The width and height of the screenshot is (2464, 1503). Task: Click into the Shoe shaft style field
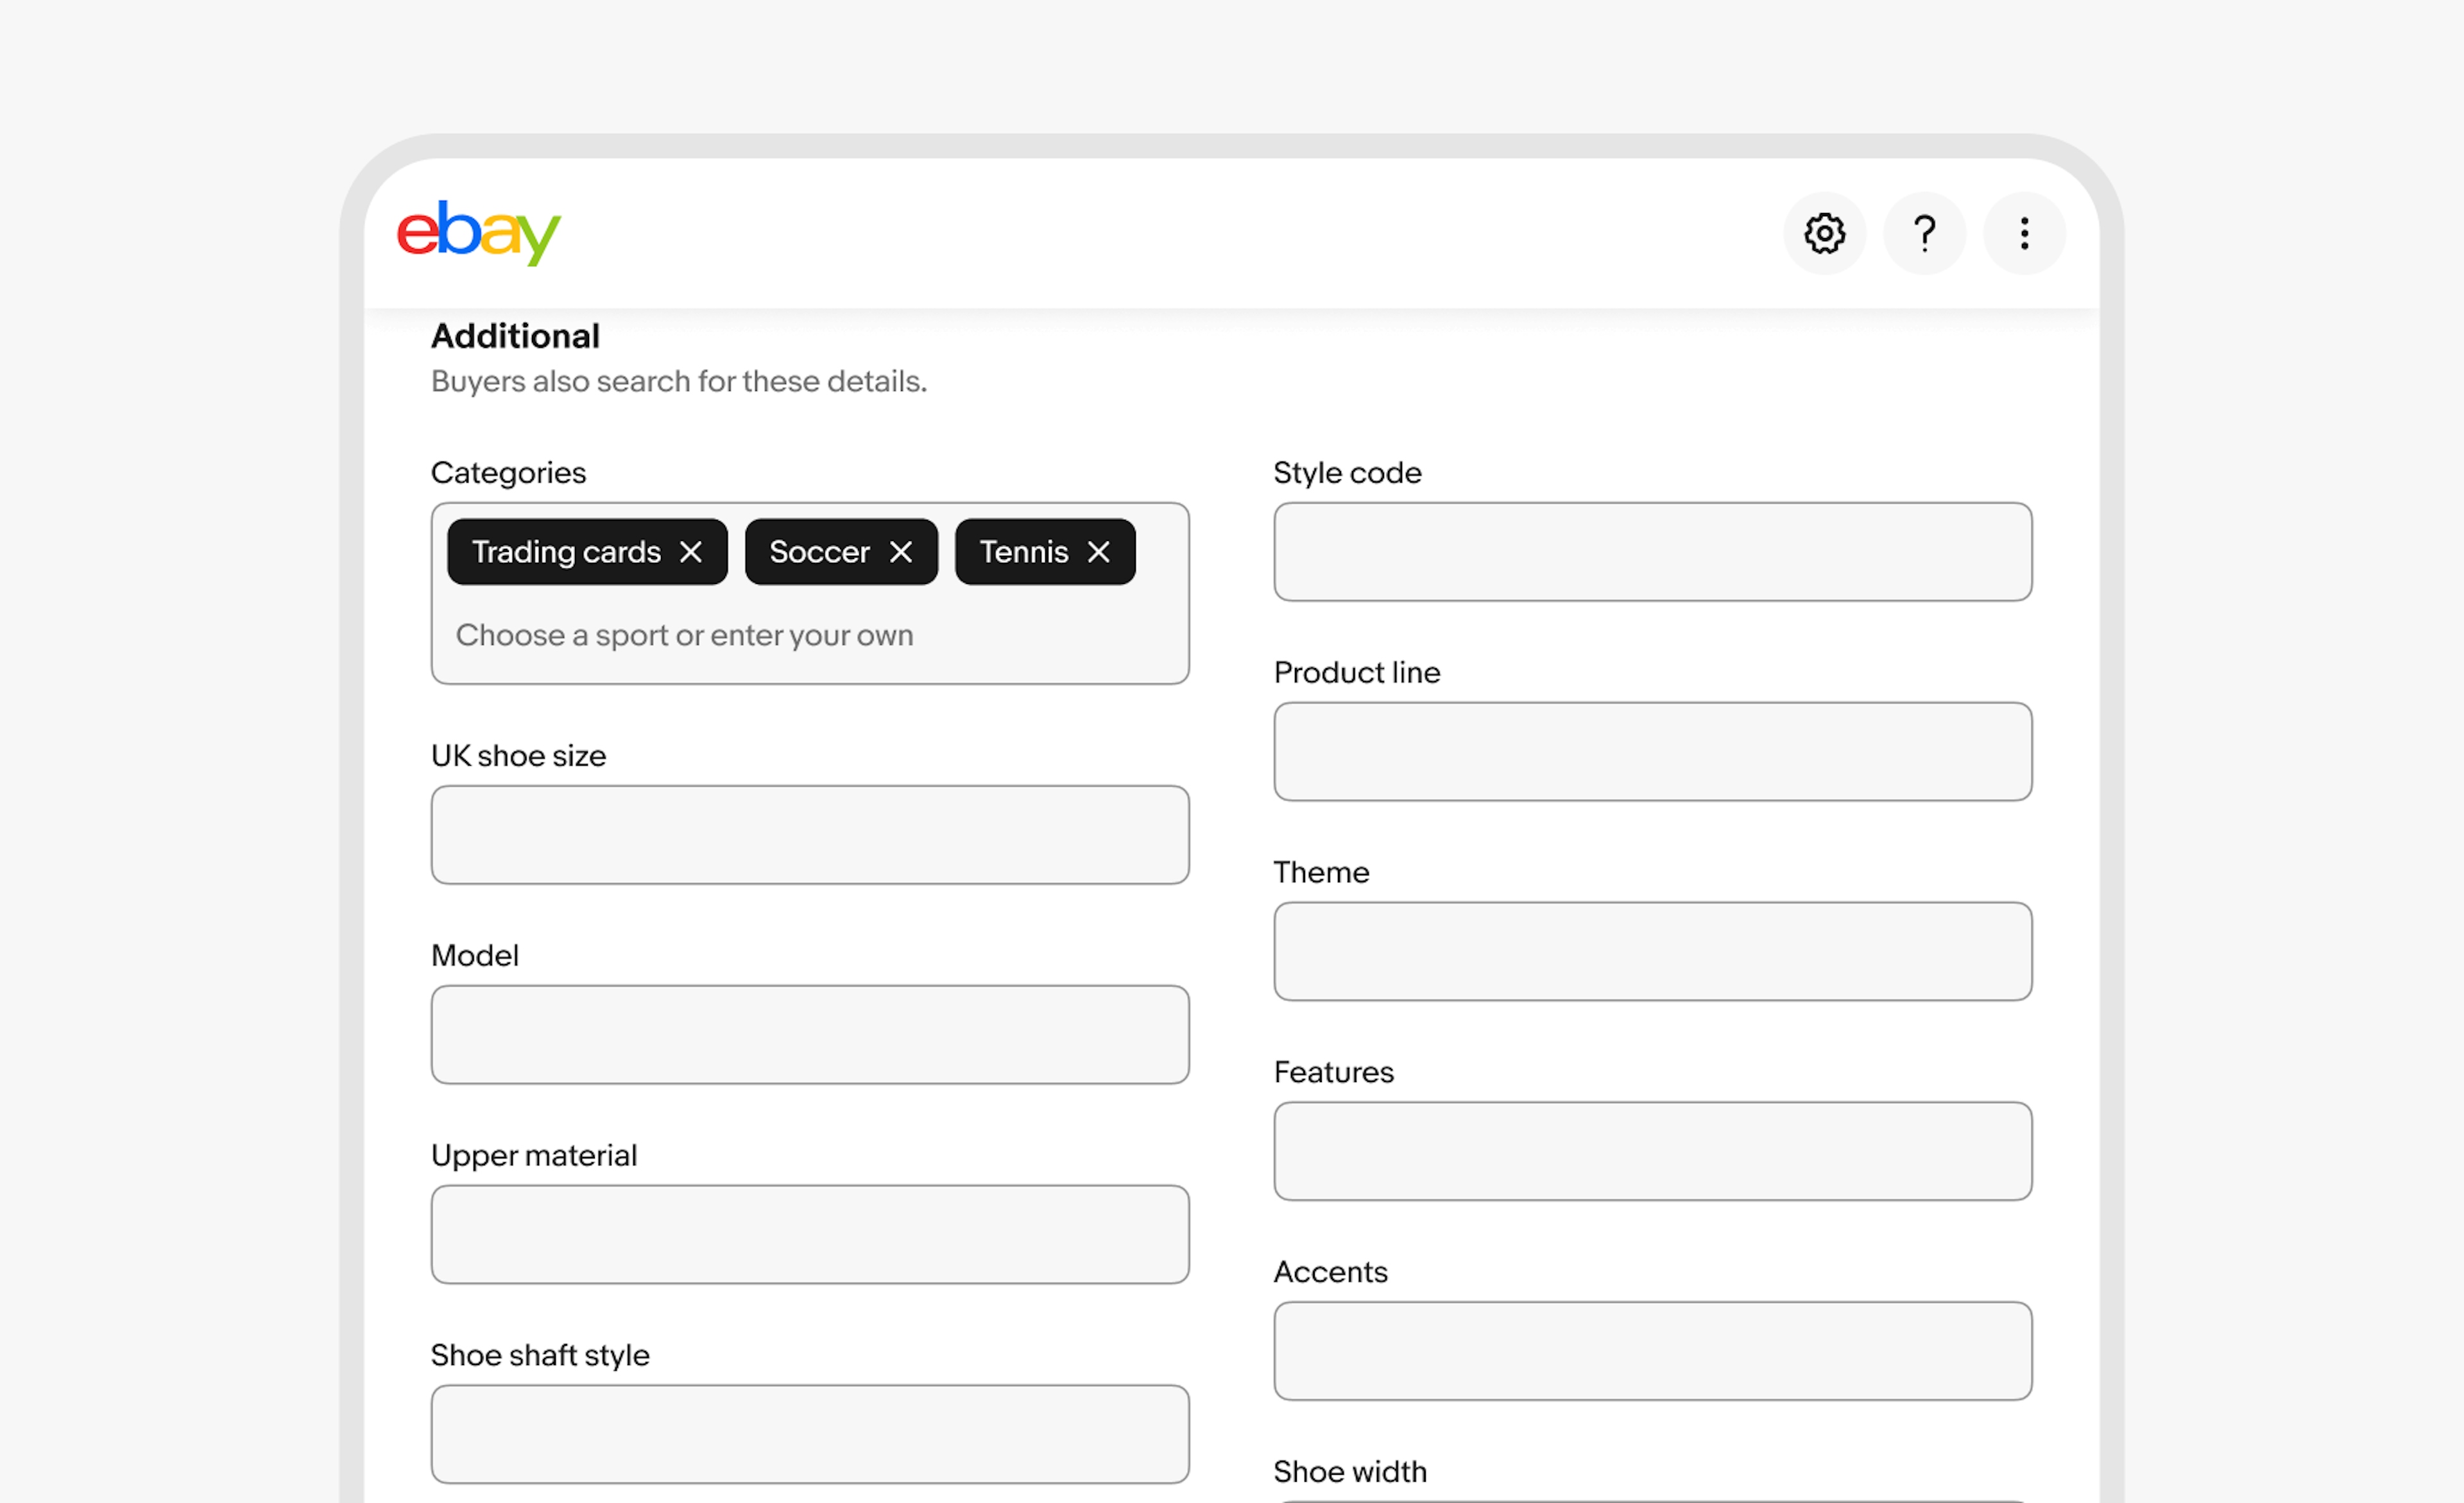pos(810,1435)
